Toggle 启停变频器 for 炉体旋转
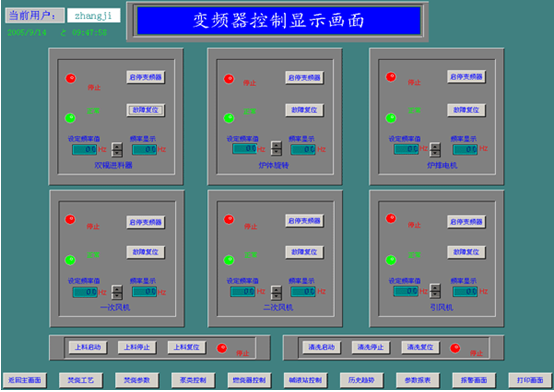This screenshot has height=392, width=554. pyautogui.click(x=304, y=77)
